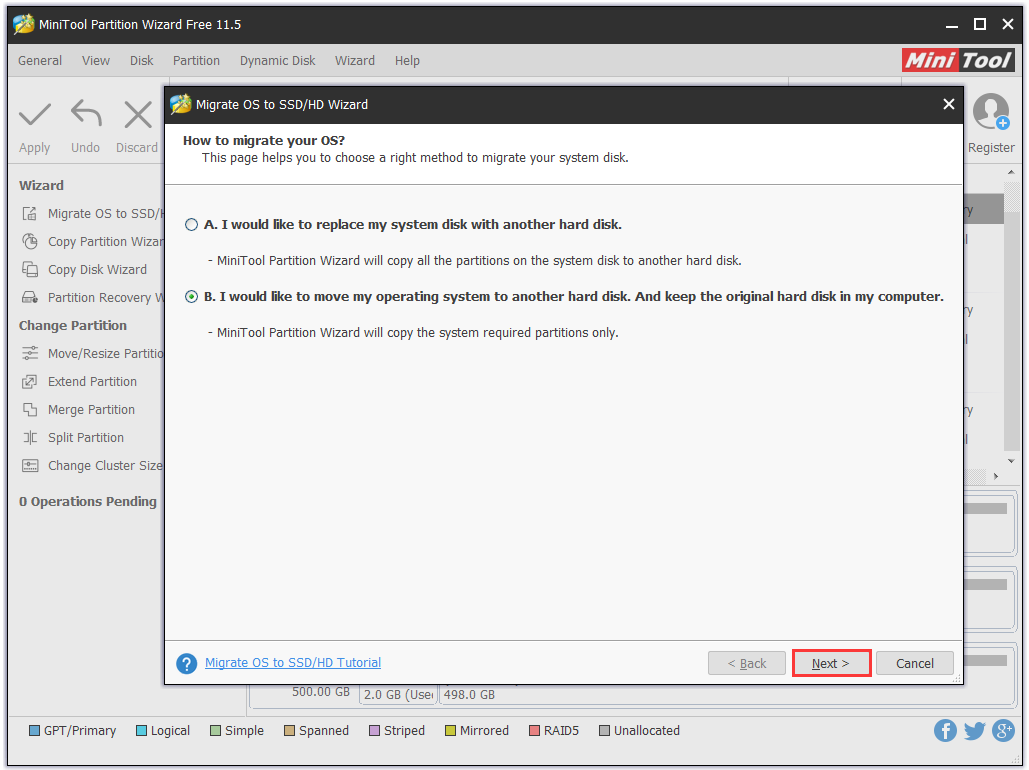
Task: Click the Striped legend color box
Action: [x=375, y=731]
